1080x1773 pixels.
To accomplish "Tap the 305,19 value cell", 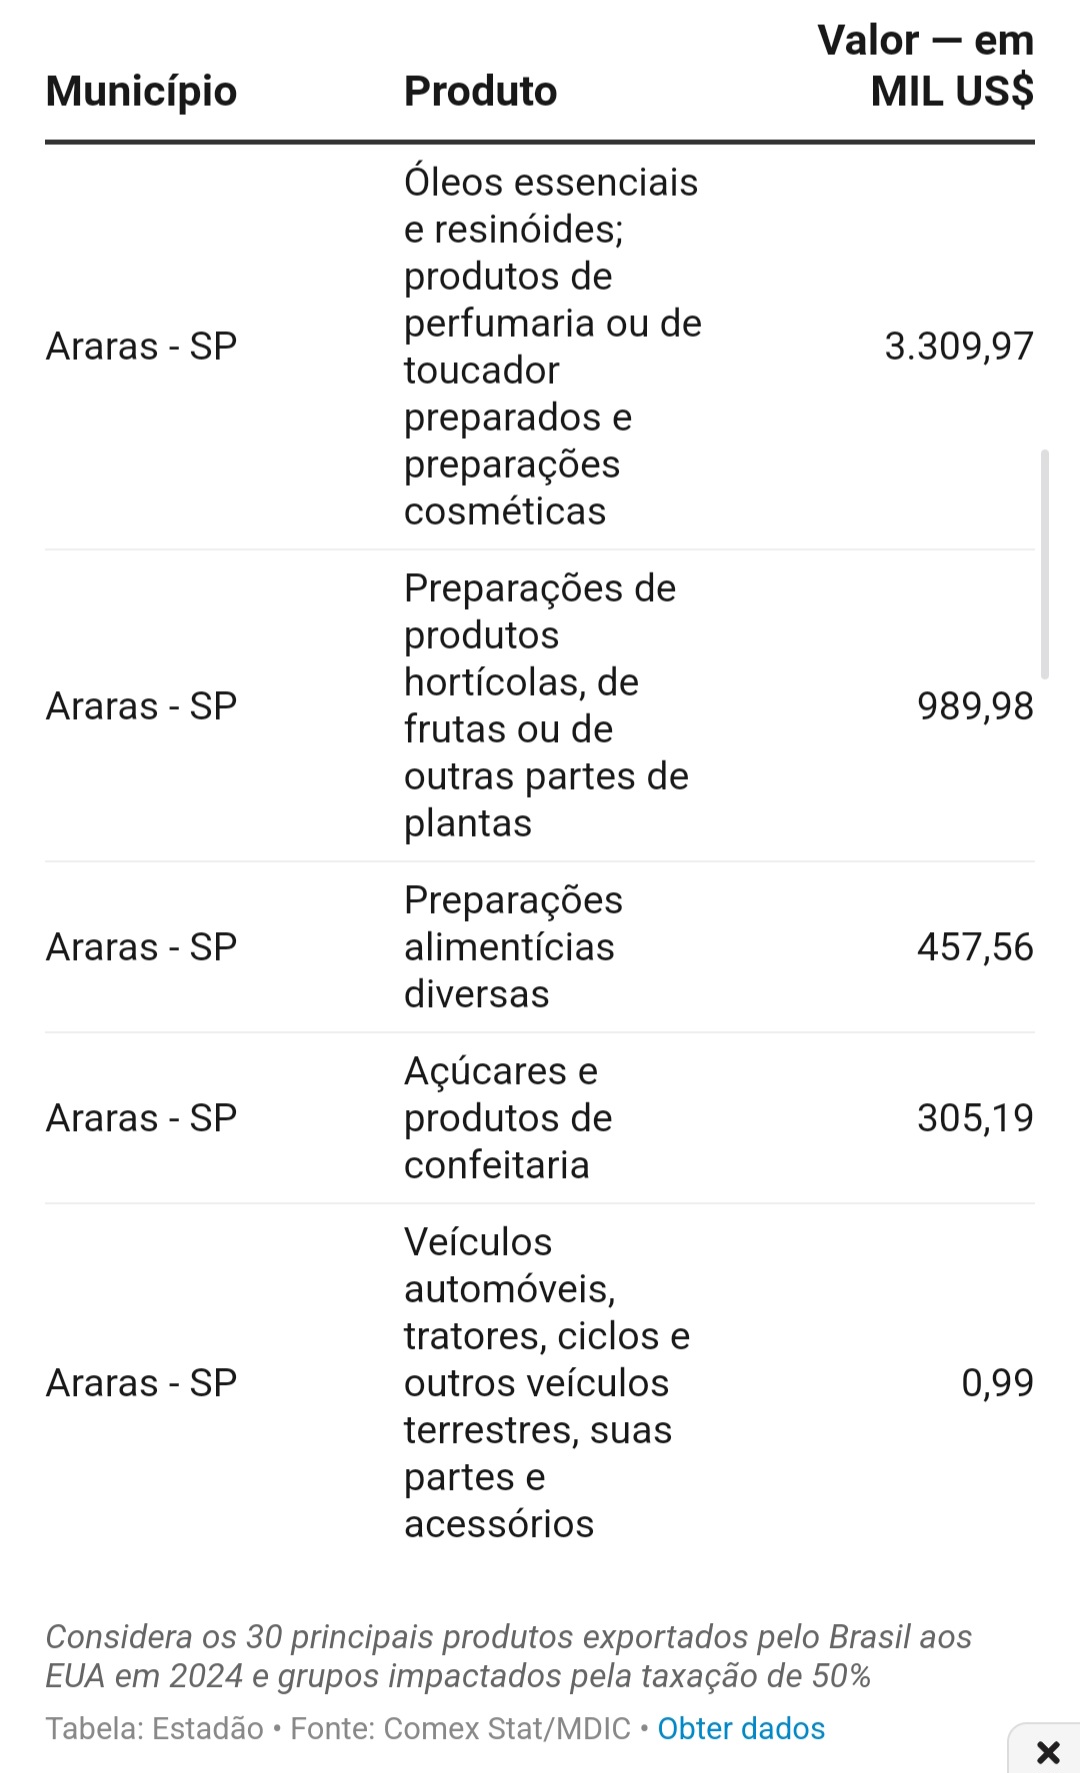I will pyautogui.click(x=975, y=1118).
